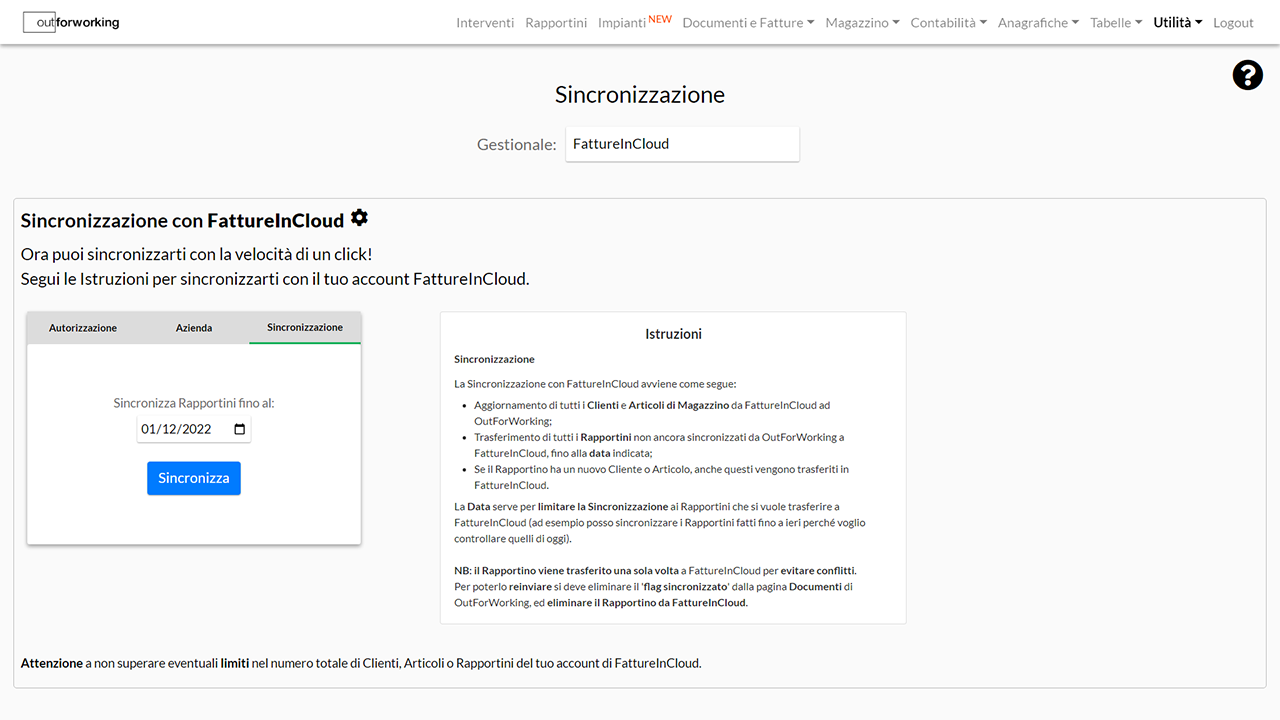Click the 'Sincronizza Rapportini fino al:' label

pyautogui.click(x=194, y=403)
